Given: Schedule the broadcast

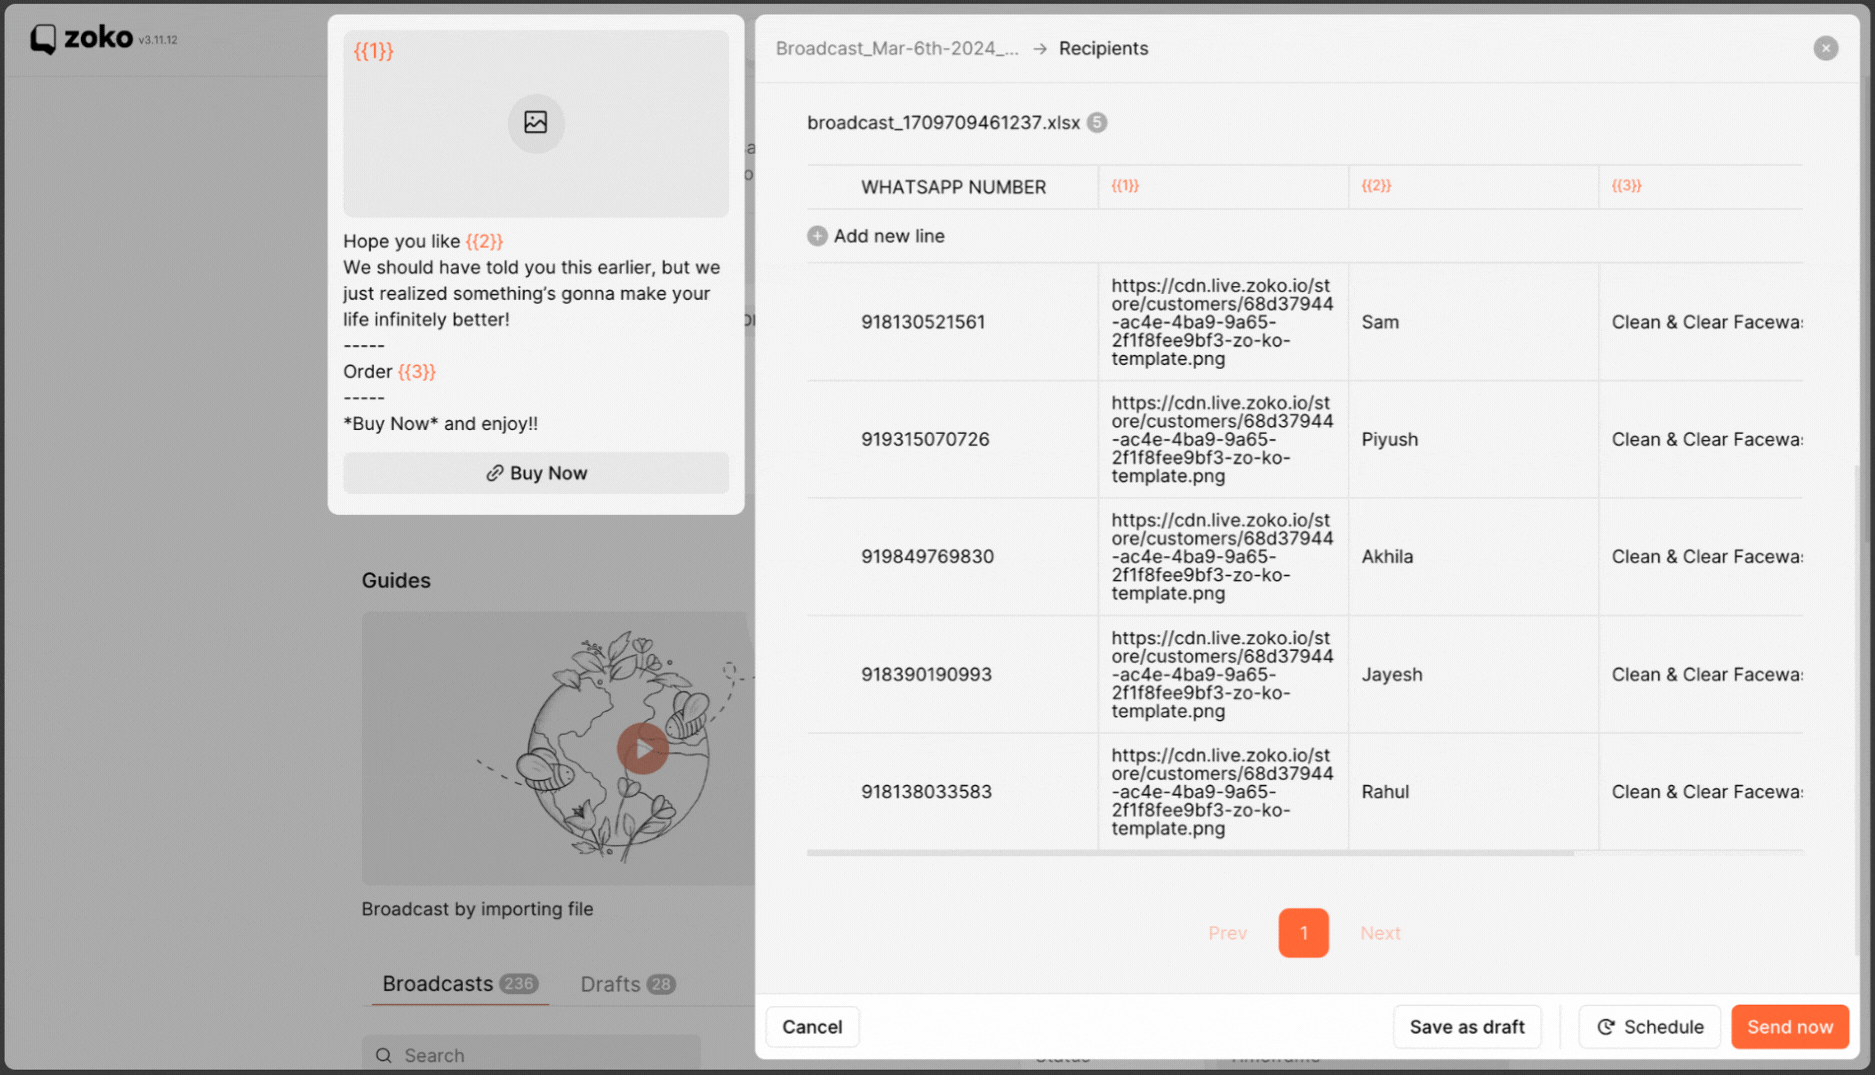Looking at the screenshot, I should click(1650, 1027).
